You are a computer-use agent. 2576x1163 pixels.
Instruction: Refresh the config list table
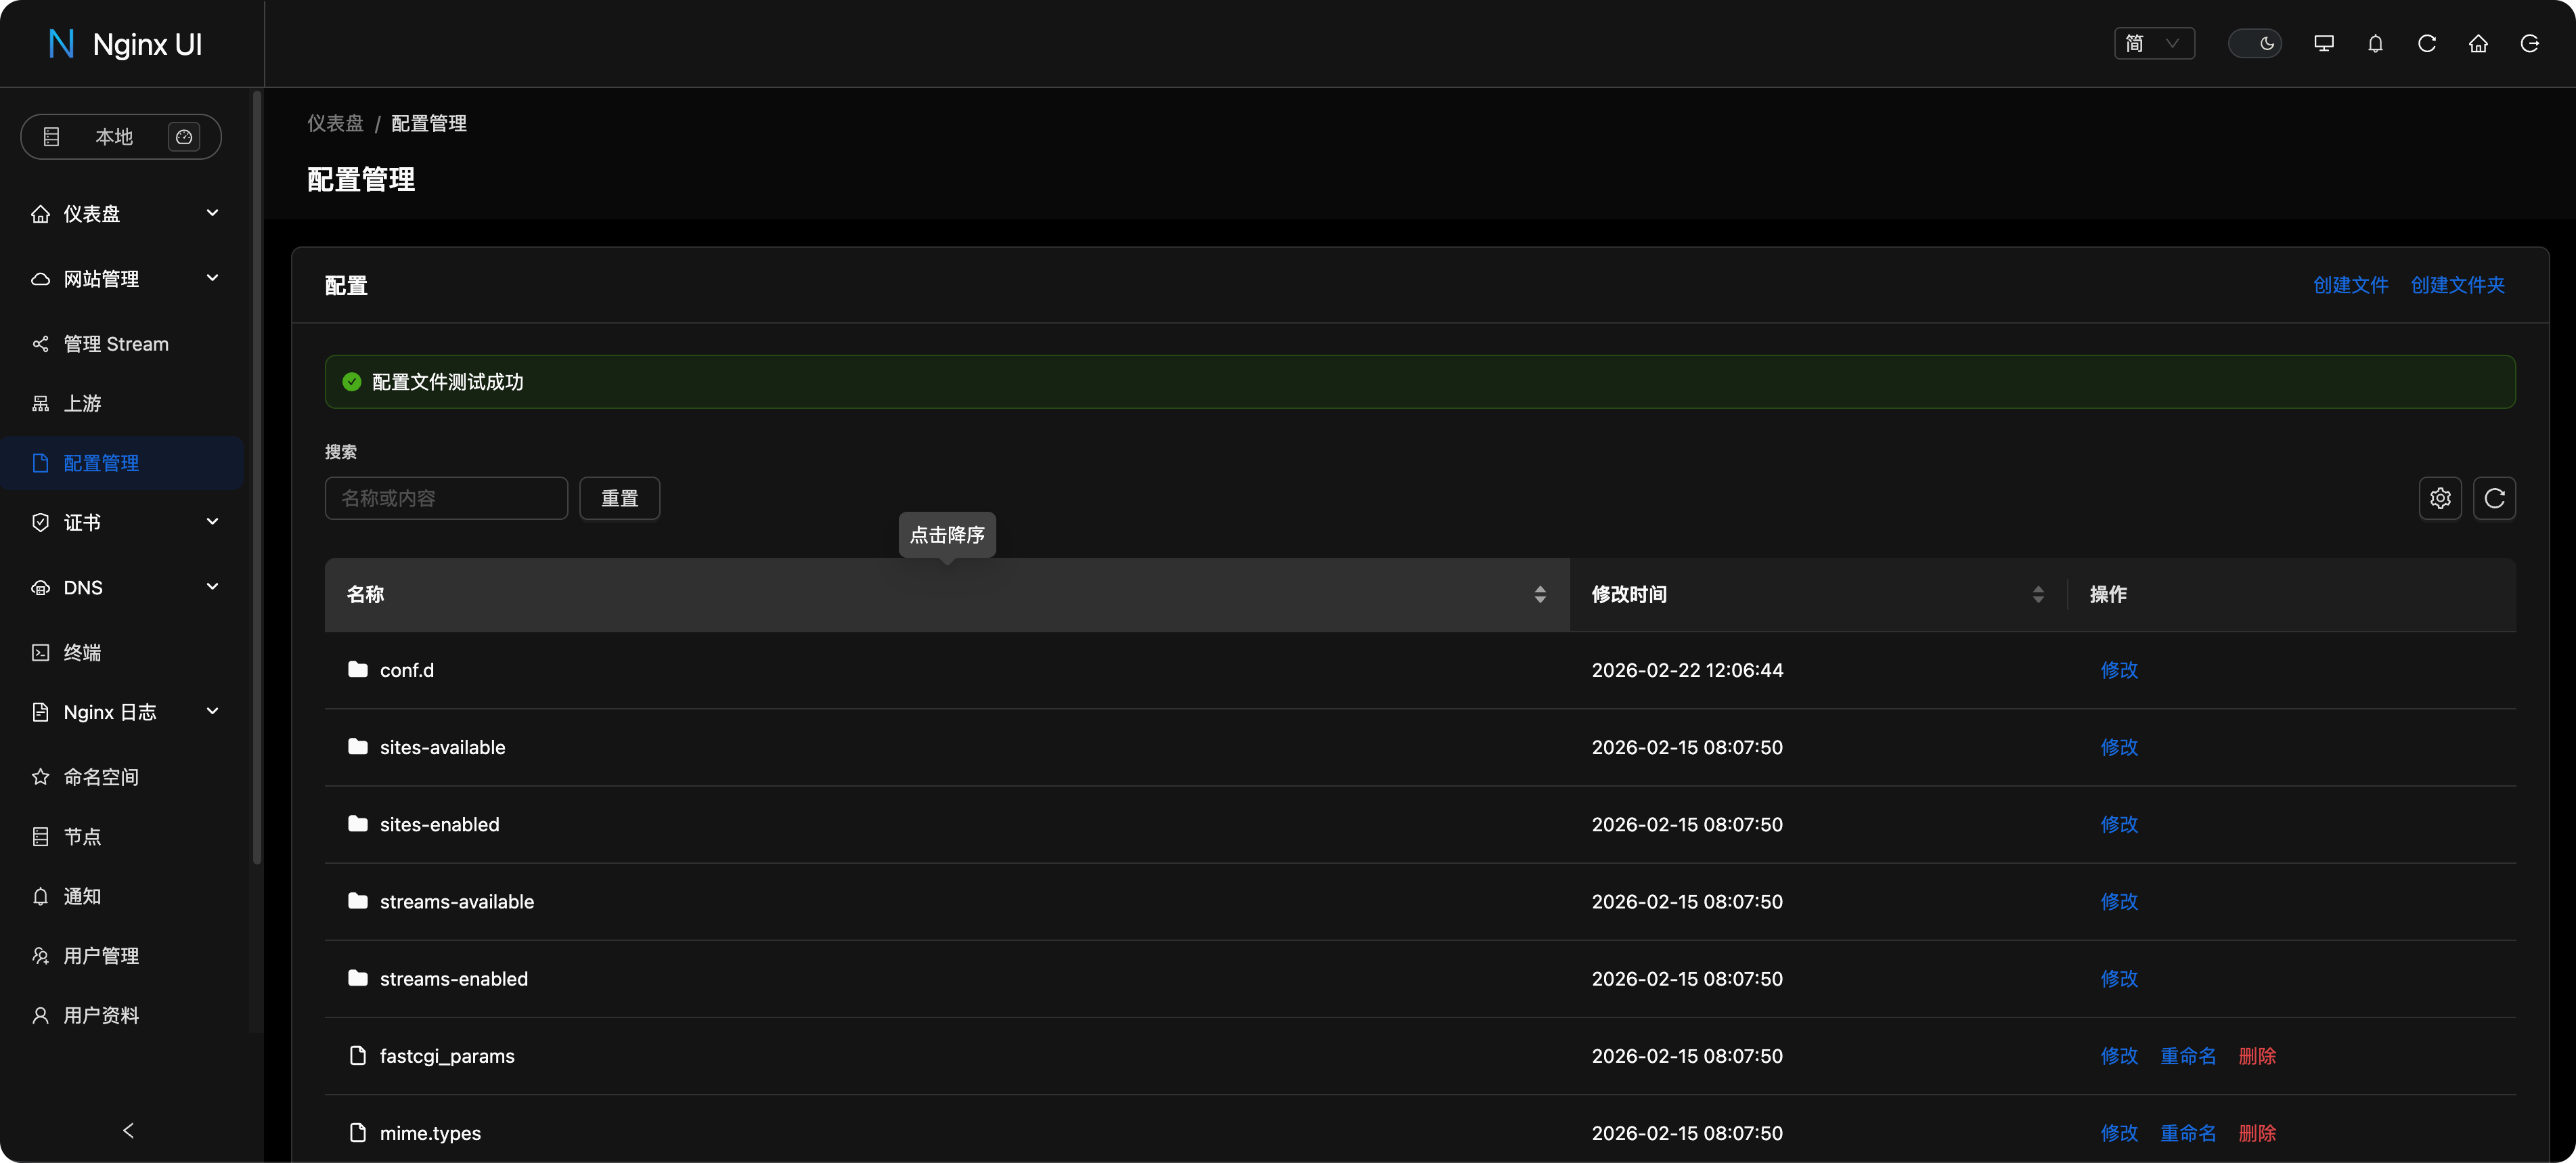pyautogui.click(x=2494, y=498)
